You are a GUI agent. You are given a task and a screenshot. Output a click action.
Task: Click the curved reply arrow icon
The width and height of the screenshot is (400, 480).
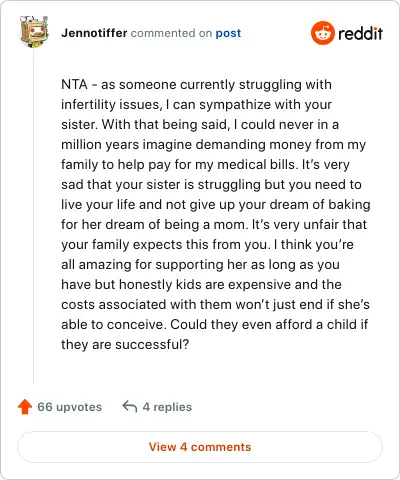(x=130, y=406)
